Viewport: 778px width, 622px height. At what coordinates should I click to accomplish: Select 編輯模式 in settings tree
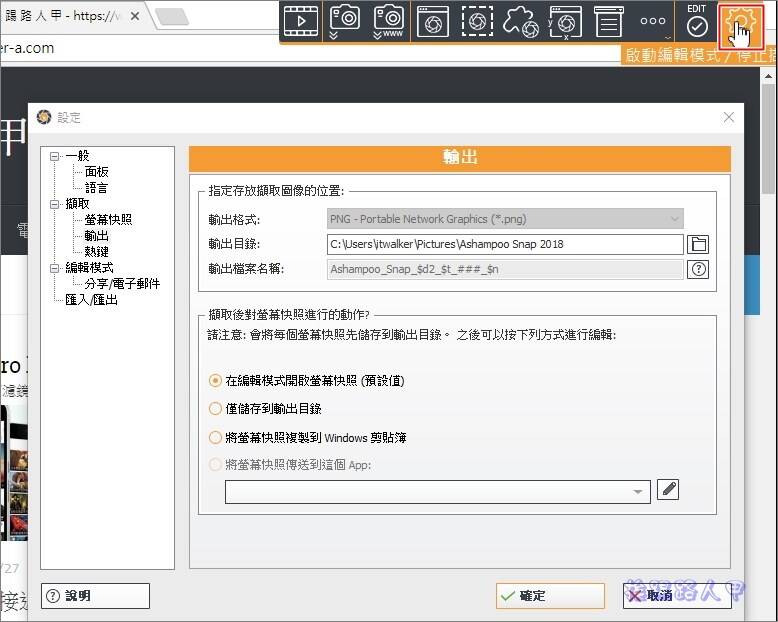tap(89, 268)
